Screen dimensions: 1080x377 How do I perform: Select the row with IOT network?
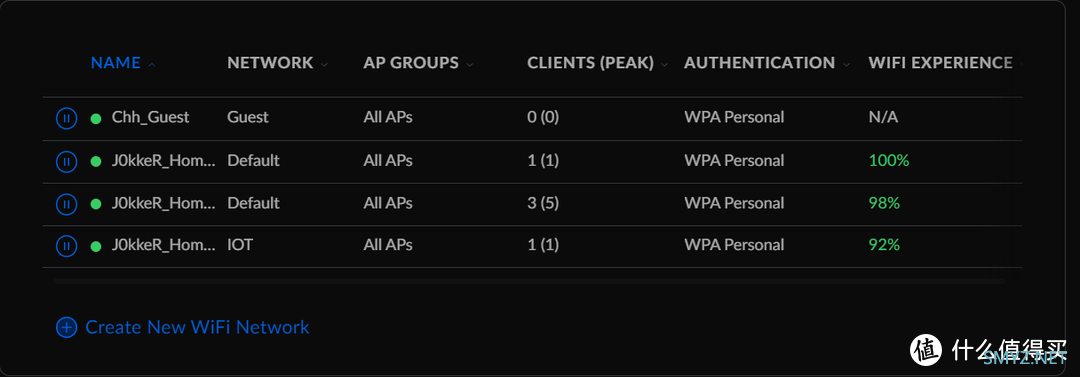[x=532, y=245]
